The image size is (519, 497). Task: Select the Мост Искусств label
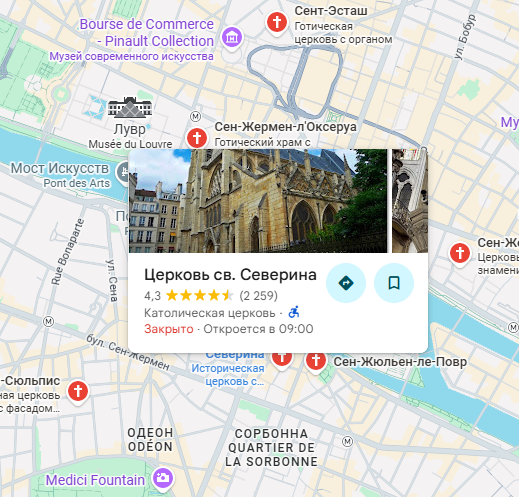60,168
